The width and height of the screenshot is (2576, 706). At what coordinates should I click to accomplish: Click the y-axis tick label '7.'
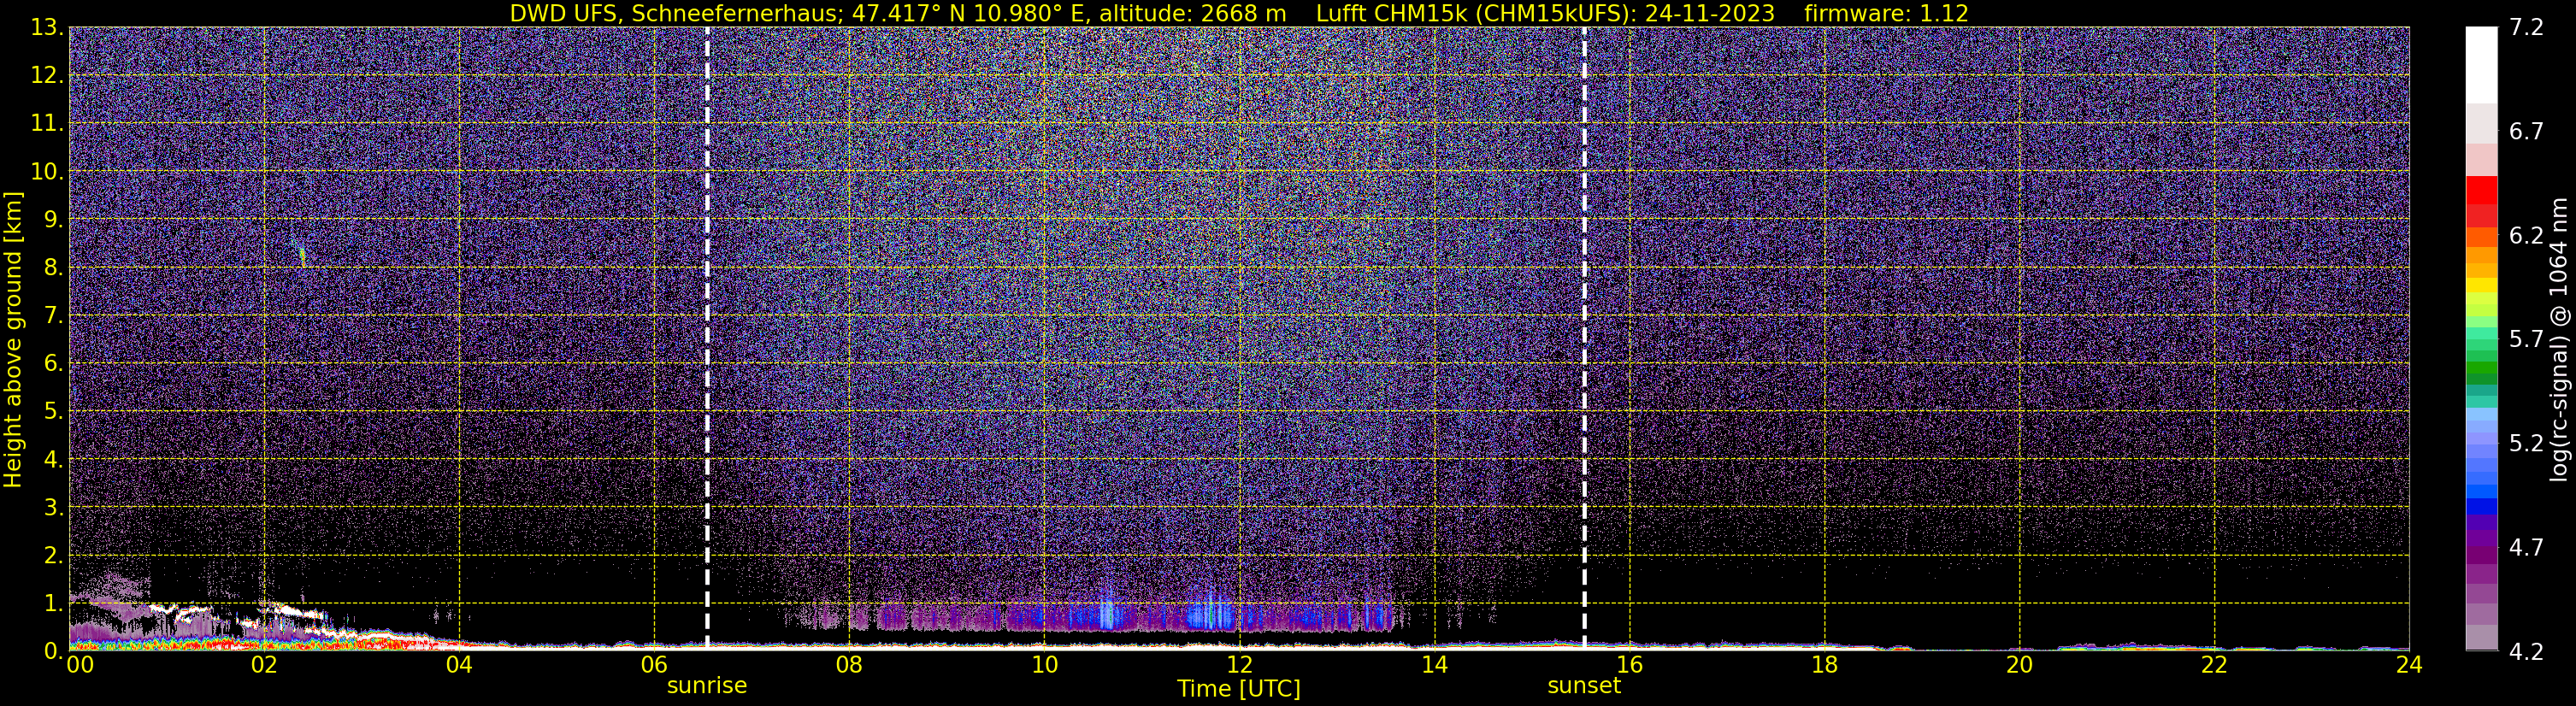tap(54, 316)
